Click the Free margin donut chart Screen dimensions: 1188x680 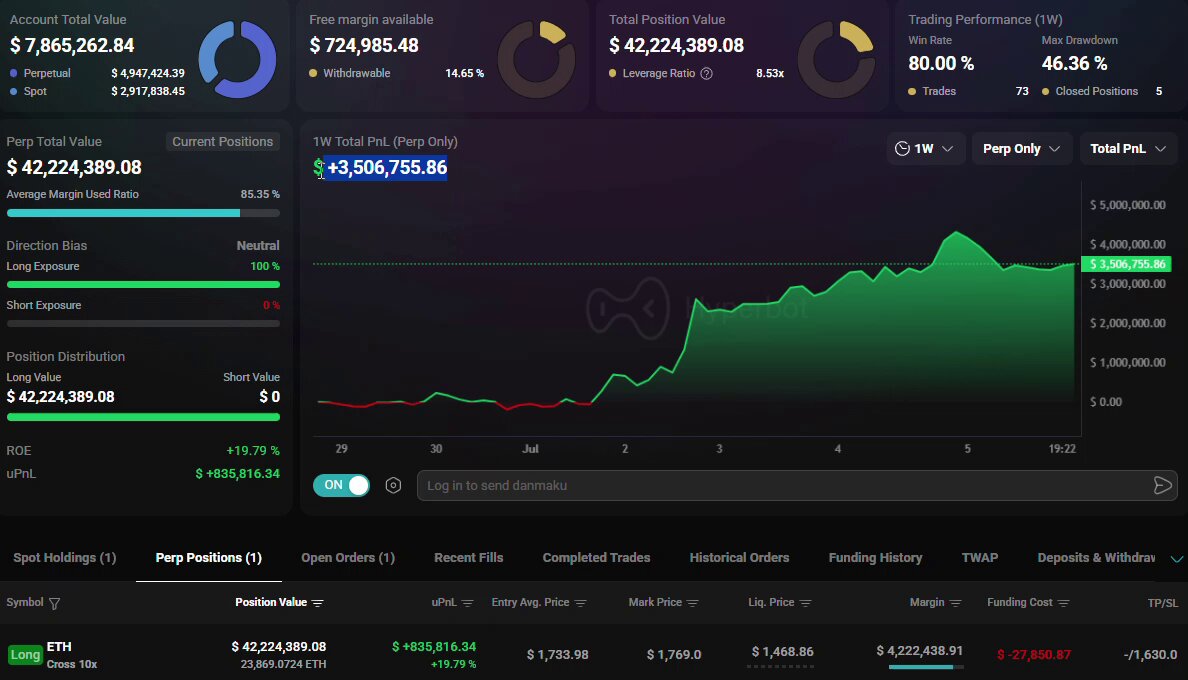(536, 59)
